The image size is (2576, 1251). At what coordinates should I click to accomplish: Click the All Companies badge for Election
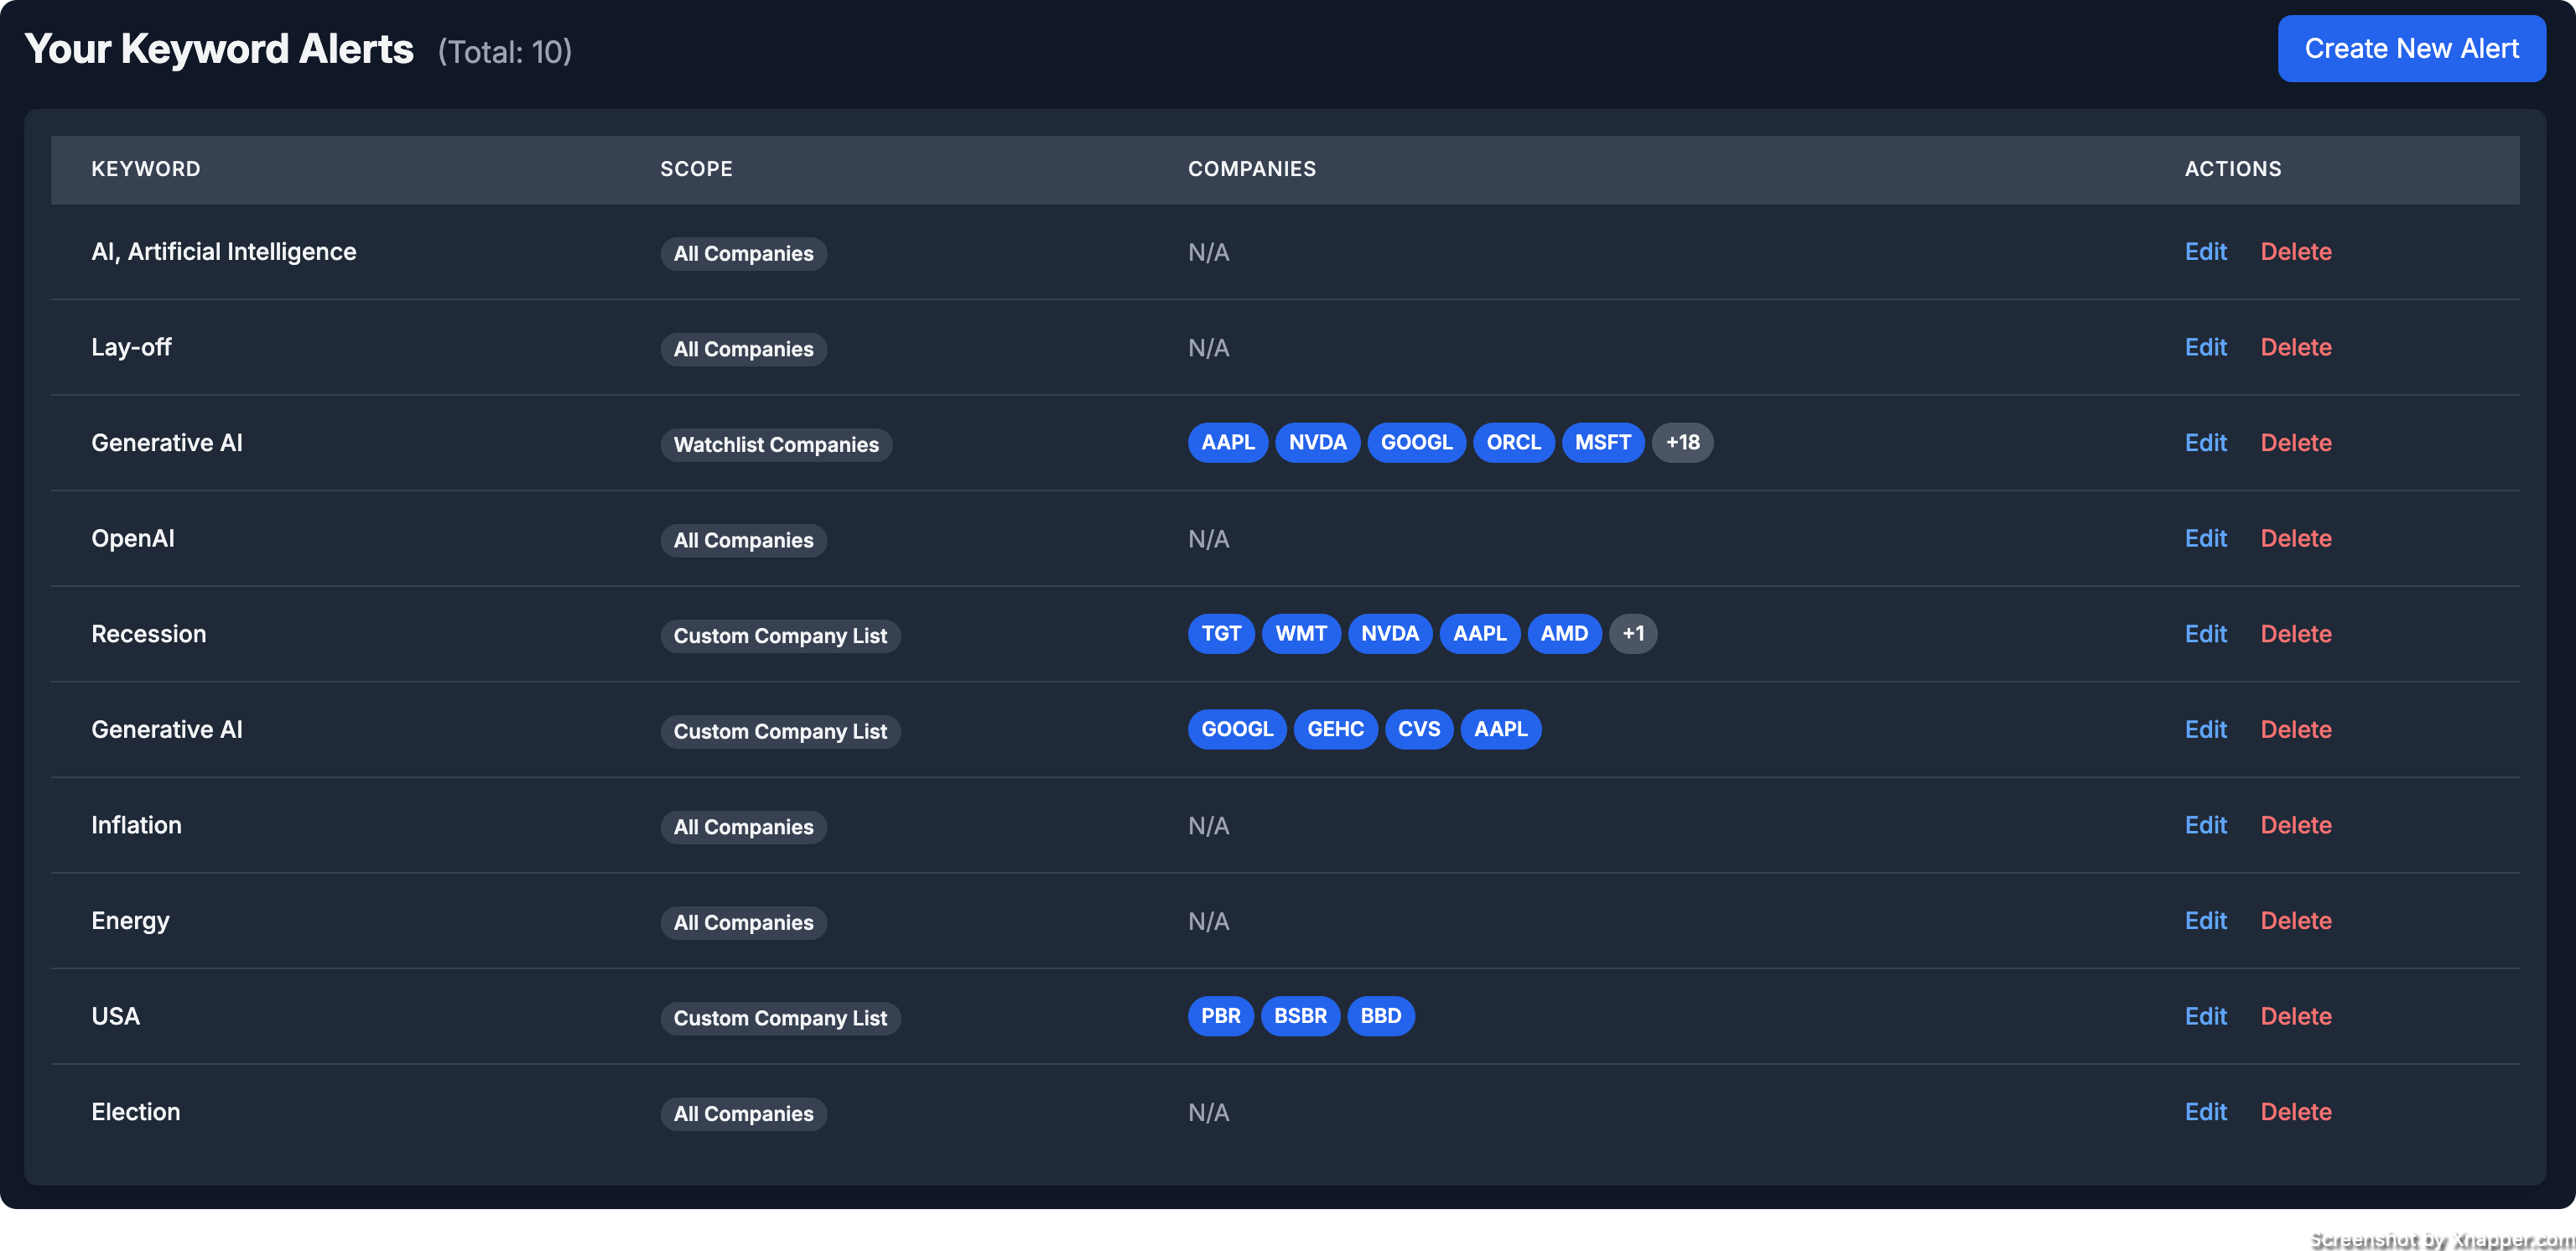743,1113
